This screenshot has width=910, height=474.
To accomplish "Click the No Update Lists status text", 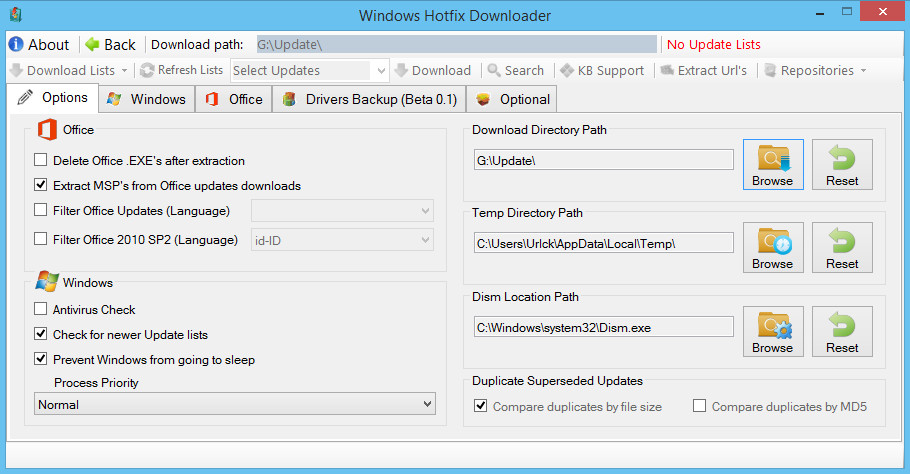I will point(713,45).
